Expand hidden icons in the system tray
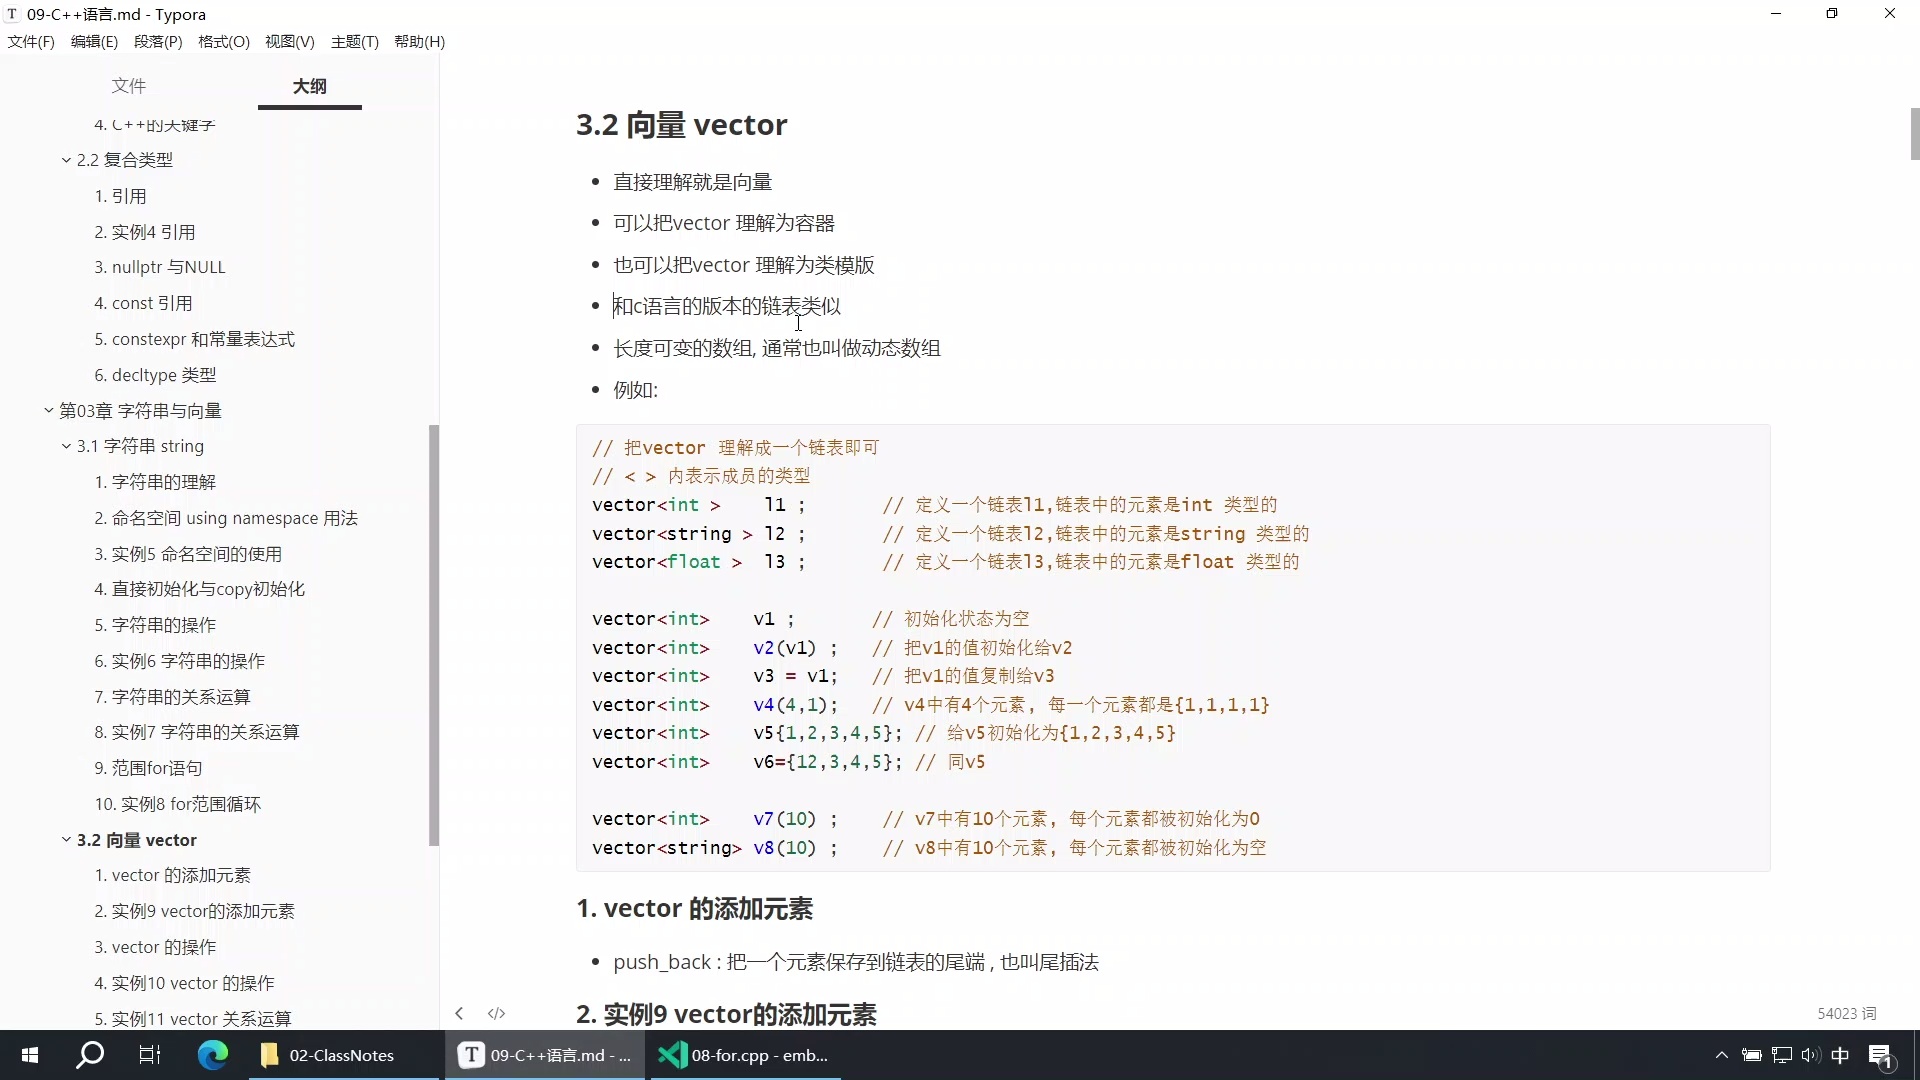The image size is (1920, 1080). click(x=1722, y=1055)
